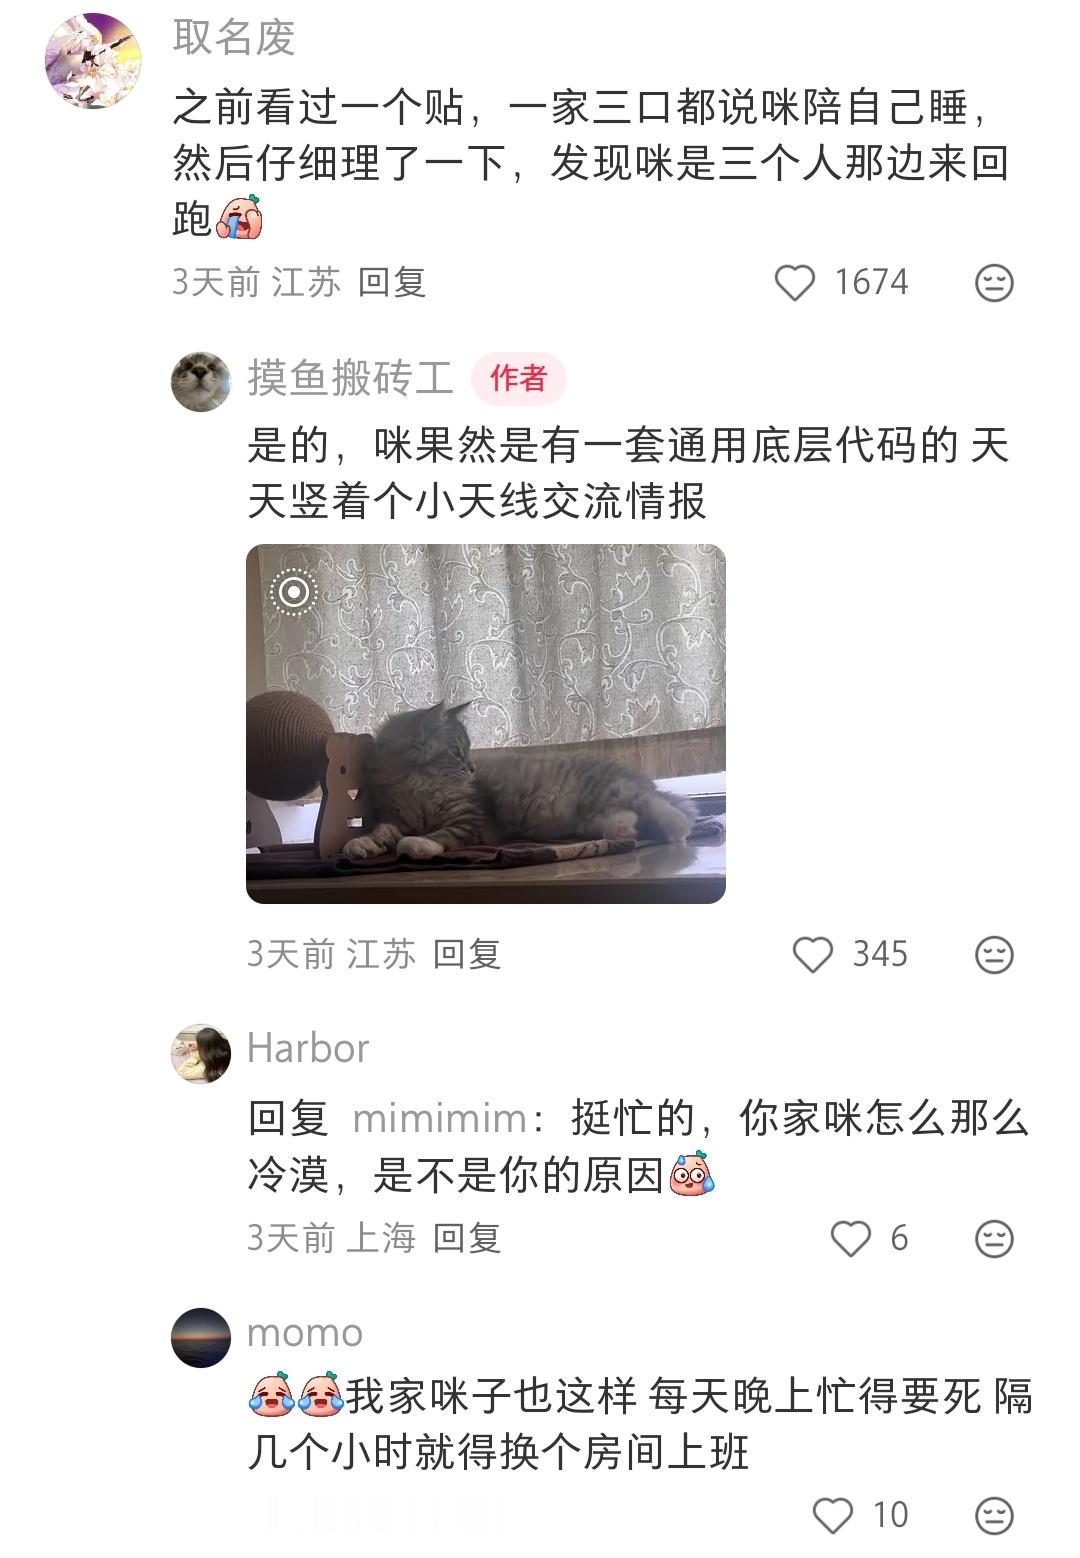Image resolution: width=1080 pixels, height=1558 pixels.
Task: Open the gray cat live photo
Action: (486, 724)
